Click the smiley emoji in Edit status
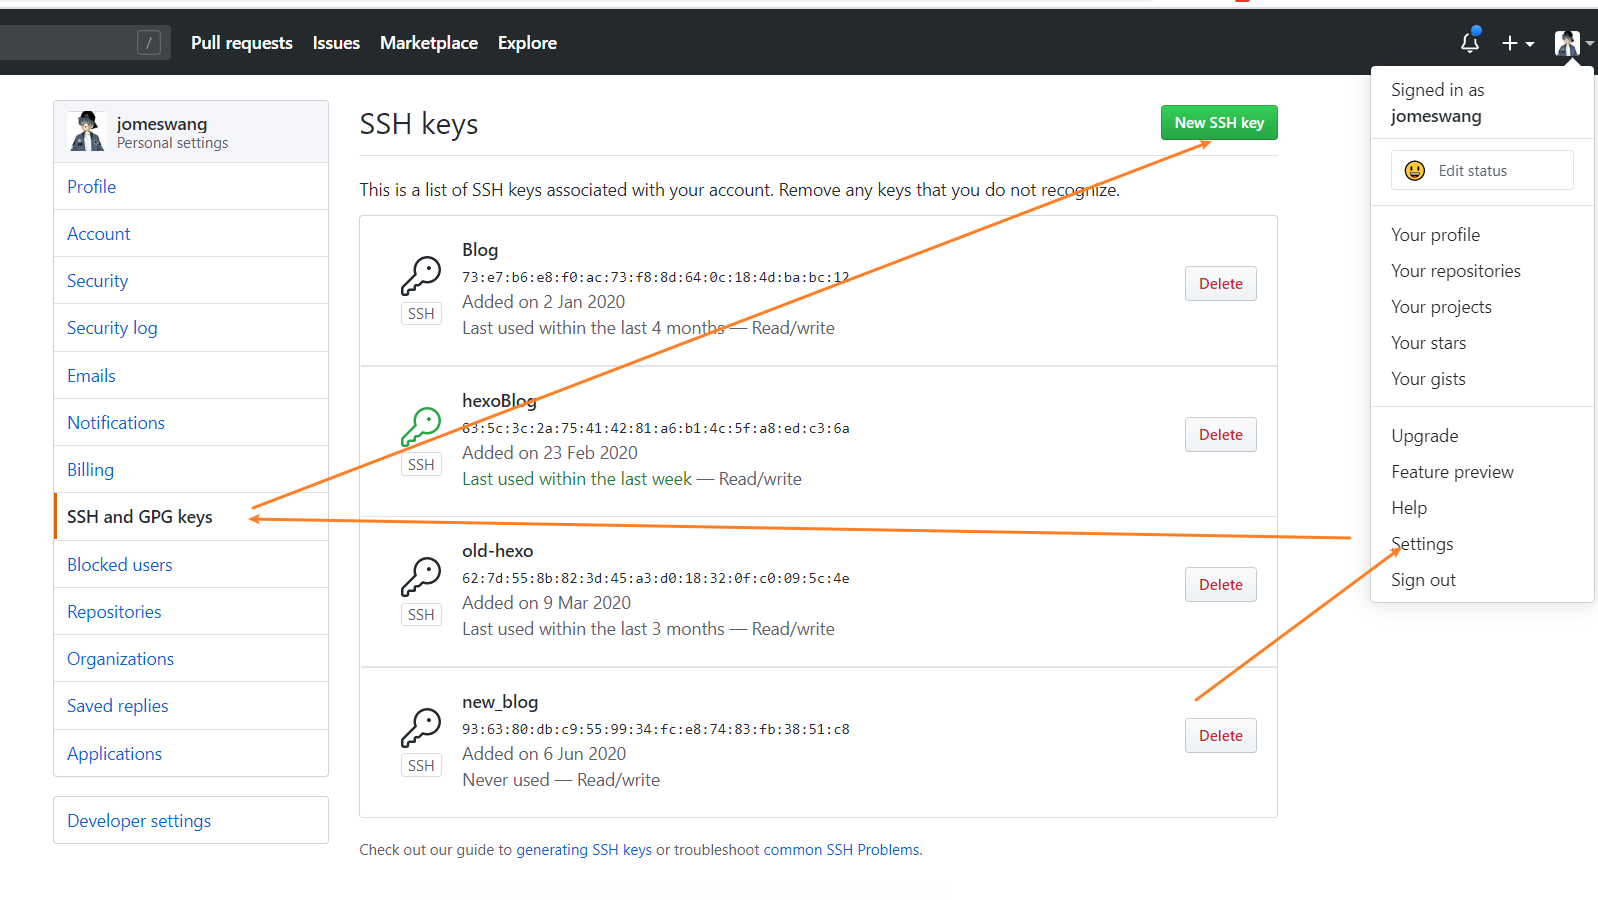 (x=1414, y=171)
